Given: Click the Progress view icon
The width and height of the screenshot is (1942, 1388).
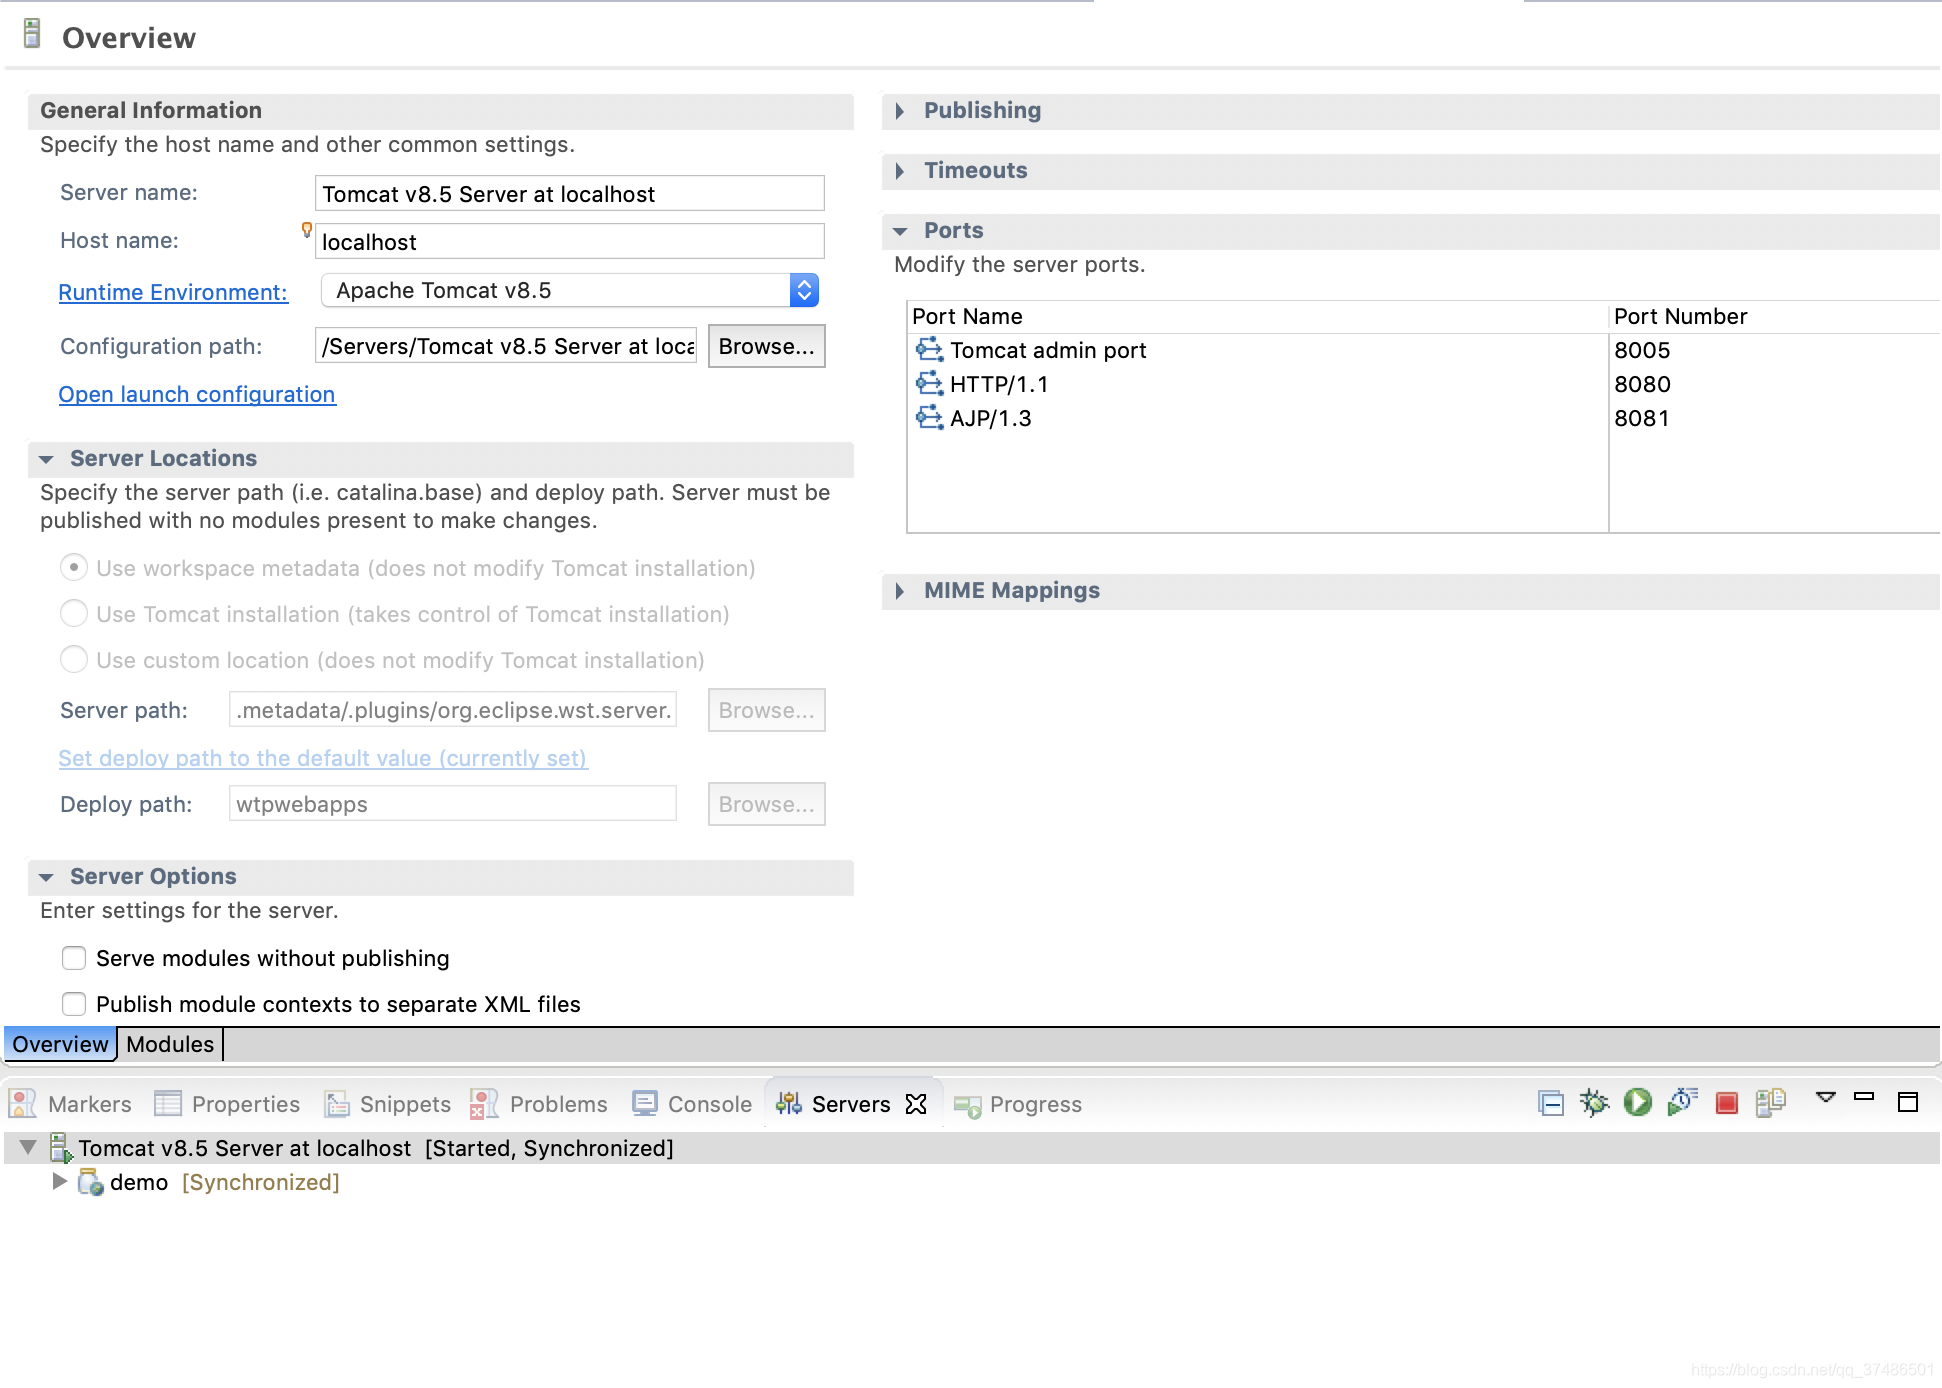Looking at the screenshot, I should coord(967,1105).
